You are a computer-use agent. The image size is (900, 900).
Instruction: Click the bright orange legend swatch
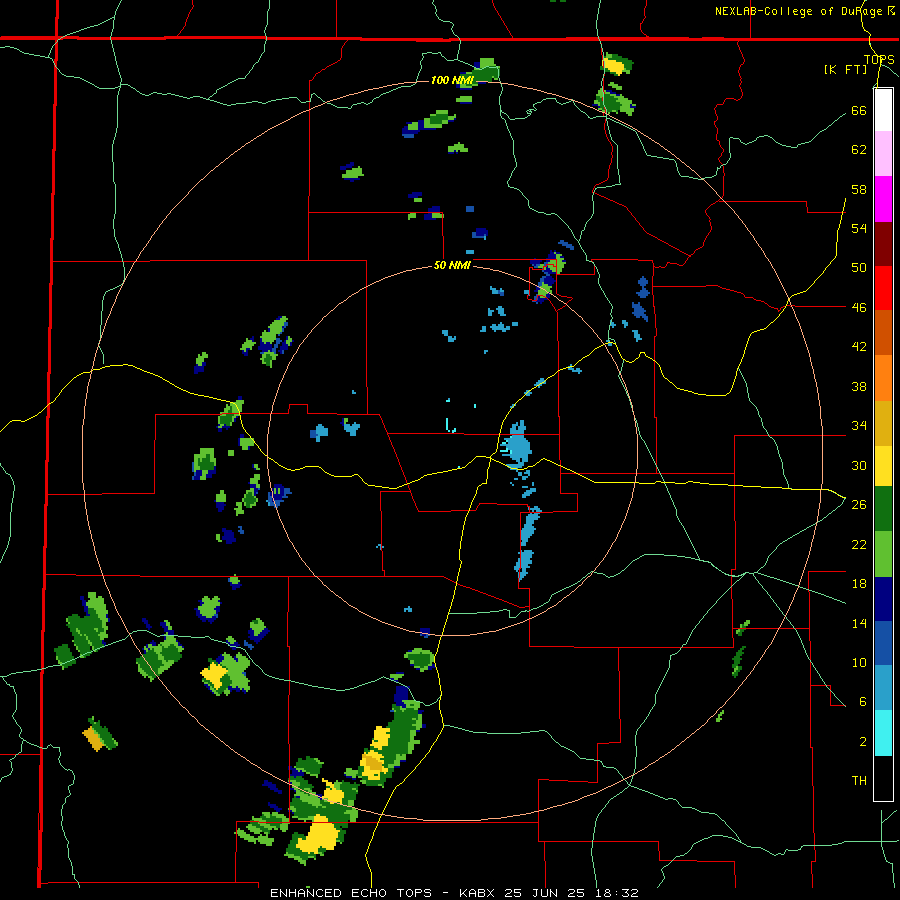[883, 378]
